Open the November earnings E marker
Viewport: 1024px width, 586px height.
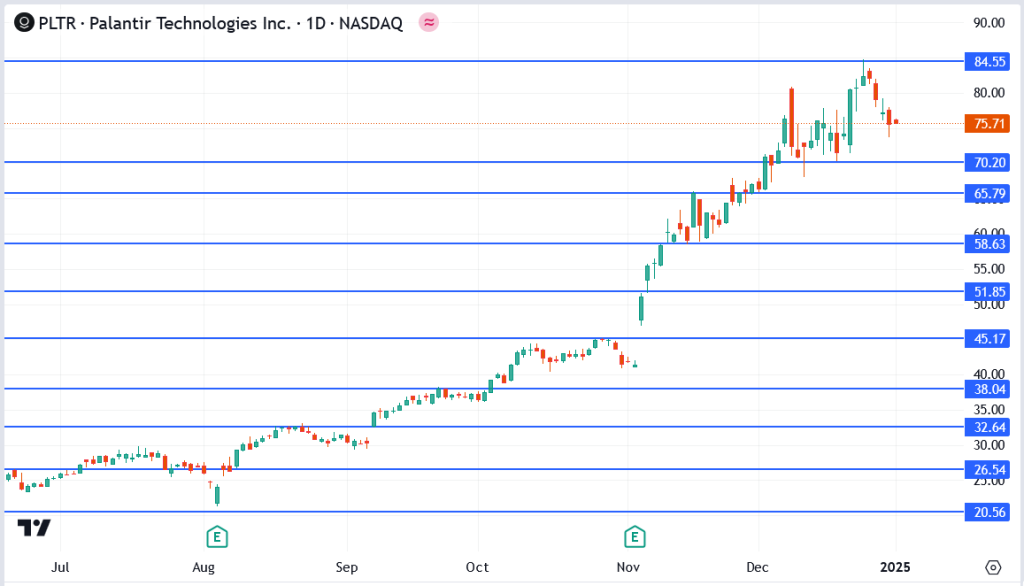tap(633, 538)
